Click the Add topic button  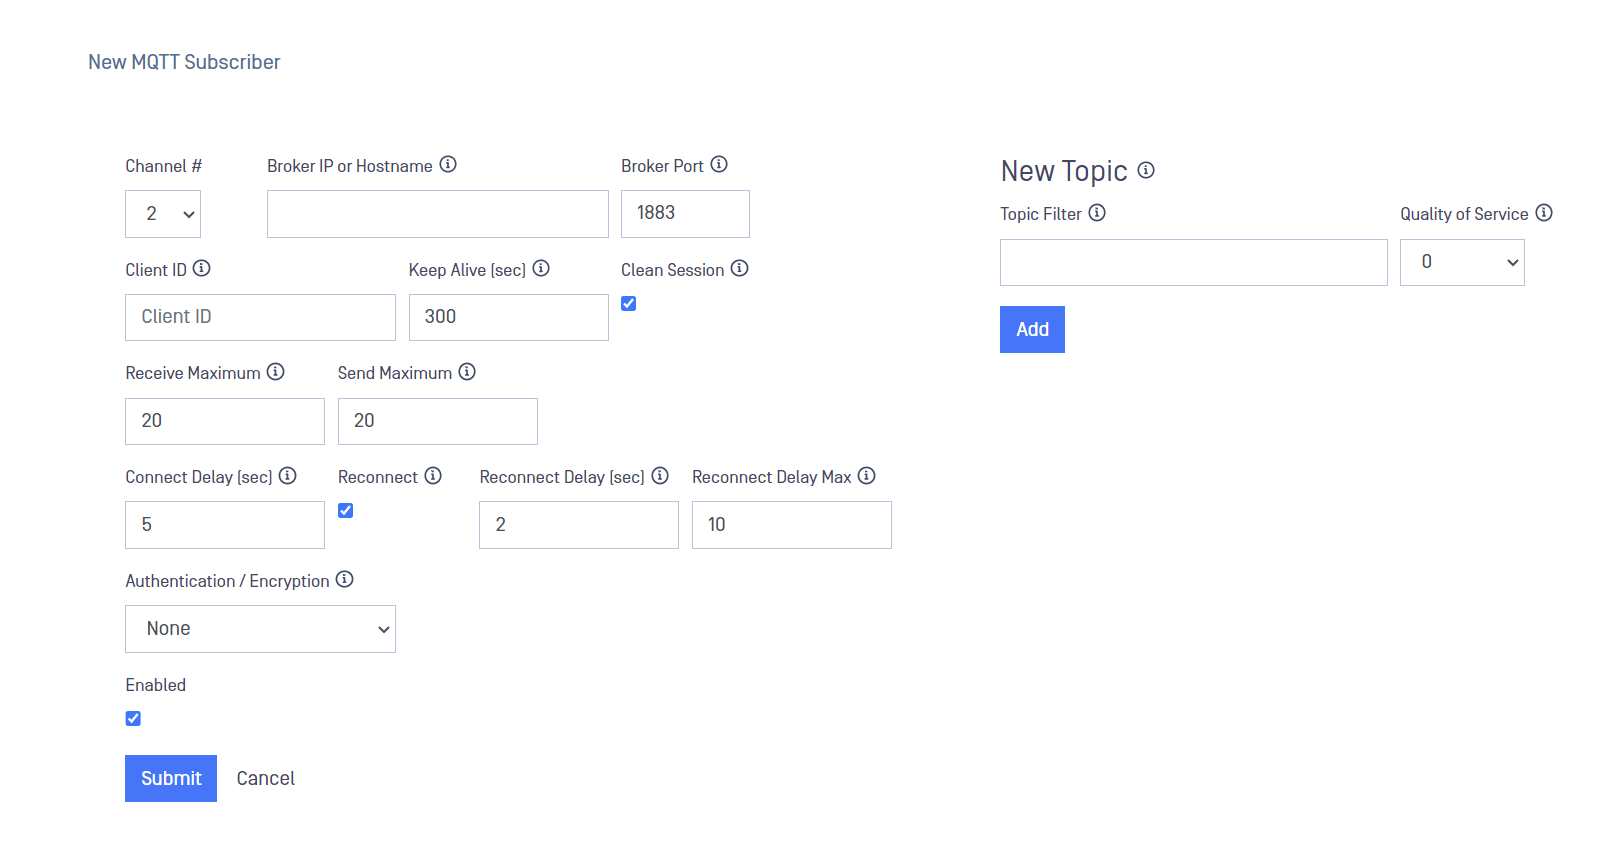point(1032,329)
